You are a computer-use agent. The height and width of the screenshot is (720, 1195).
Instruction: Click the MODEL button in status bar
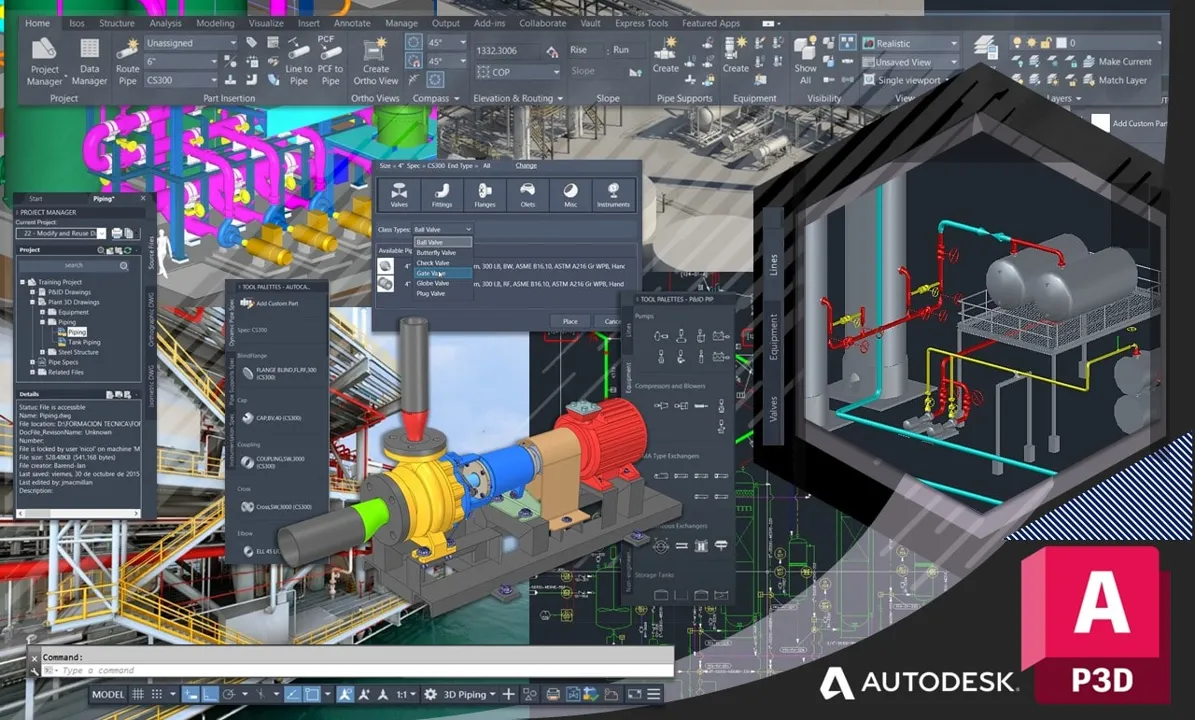(107, 694)
